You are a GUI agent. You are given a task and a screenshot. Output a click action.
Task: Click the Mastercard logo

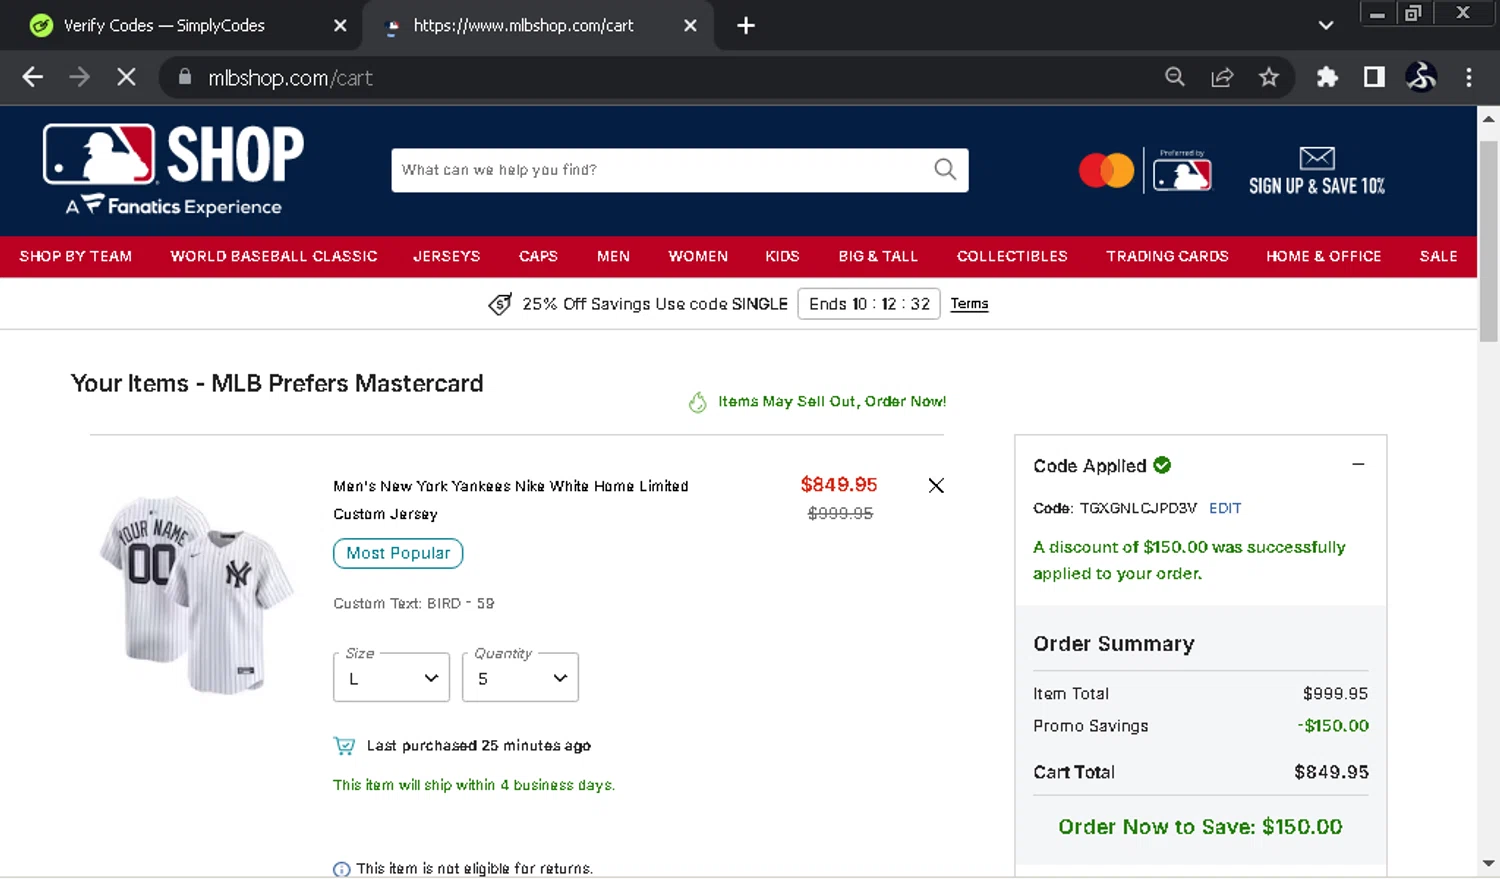(x=1106, y=170)
